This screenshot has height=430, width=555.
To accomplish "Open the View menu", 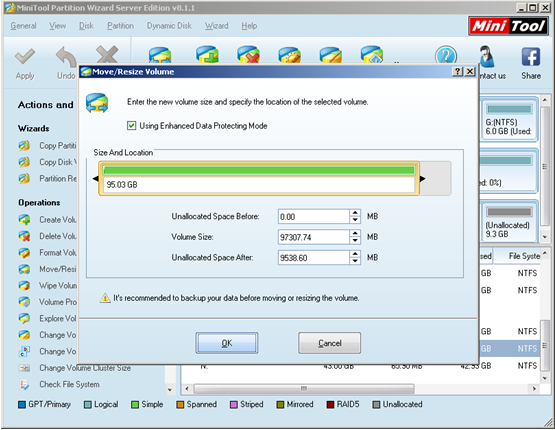I will point(57,26).
